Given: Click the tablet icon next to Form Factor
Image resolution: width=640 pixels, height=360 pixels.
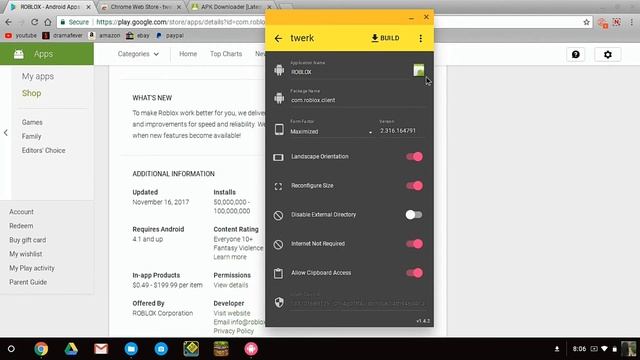Looking at the screenshot, I should pyautogui.click(x=279, y=129).
